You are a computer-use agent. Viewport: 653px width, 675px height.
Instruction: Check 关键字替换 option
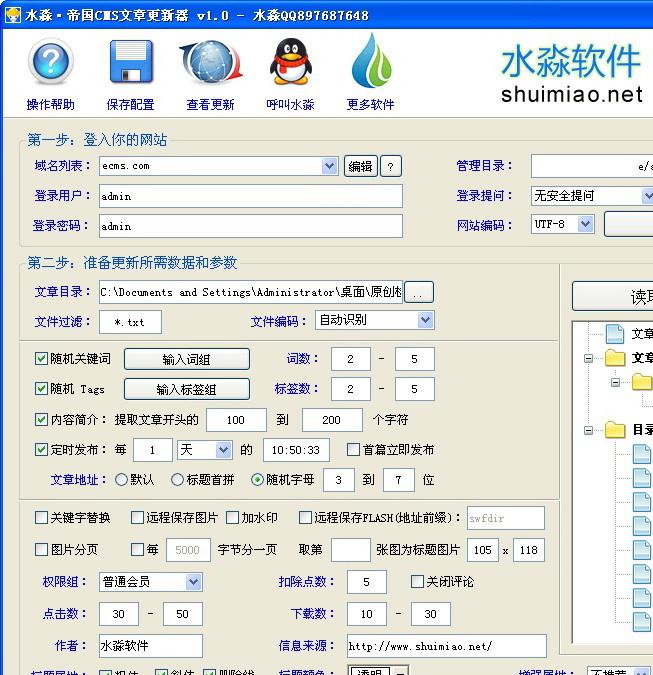(41, 517)
